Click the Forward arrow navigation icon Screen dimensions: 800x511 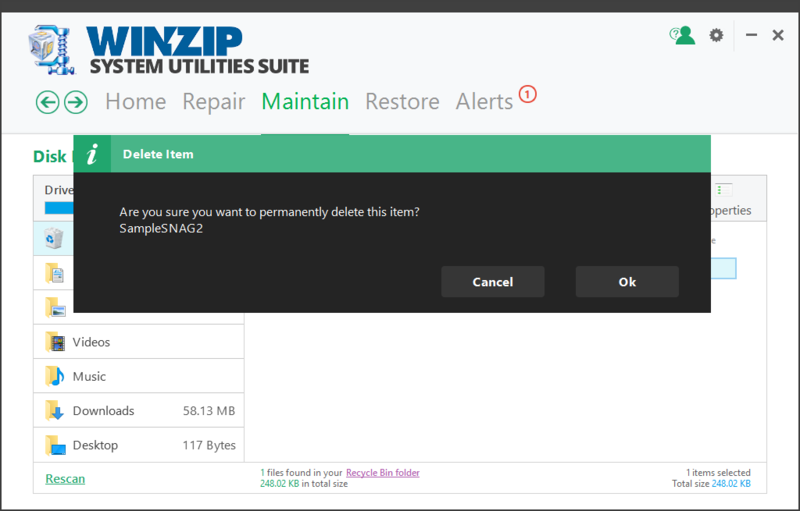tap(76, 102)
